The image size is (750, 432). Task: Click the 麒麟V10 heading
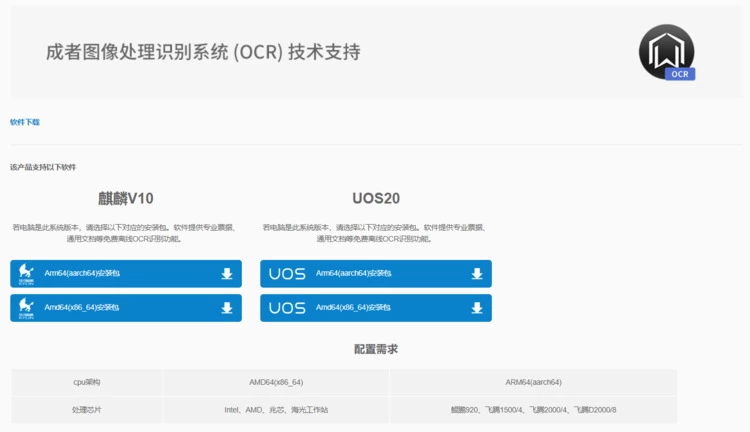coord(126,198)
